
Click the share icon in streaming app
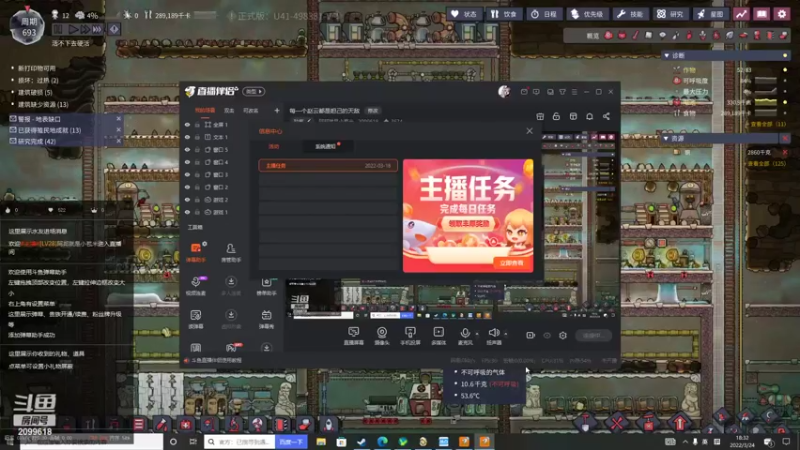click(606, 116)
